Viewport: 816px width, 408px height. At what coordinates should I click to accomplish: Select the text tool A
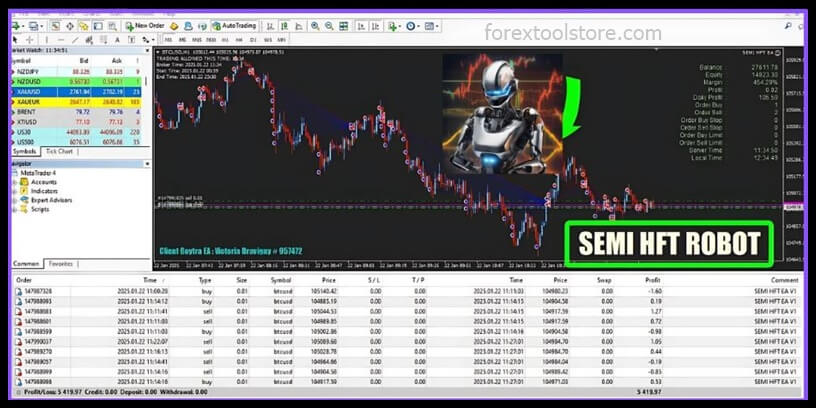coord(117,40)
